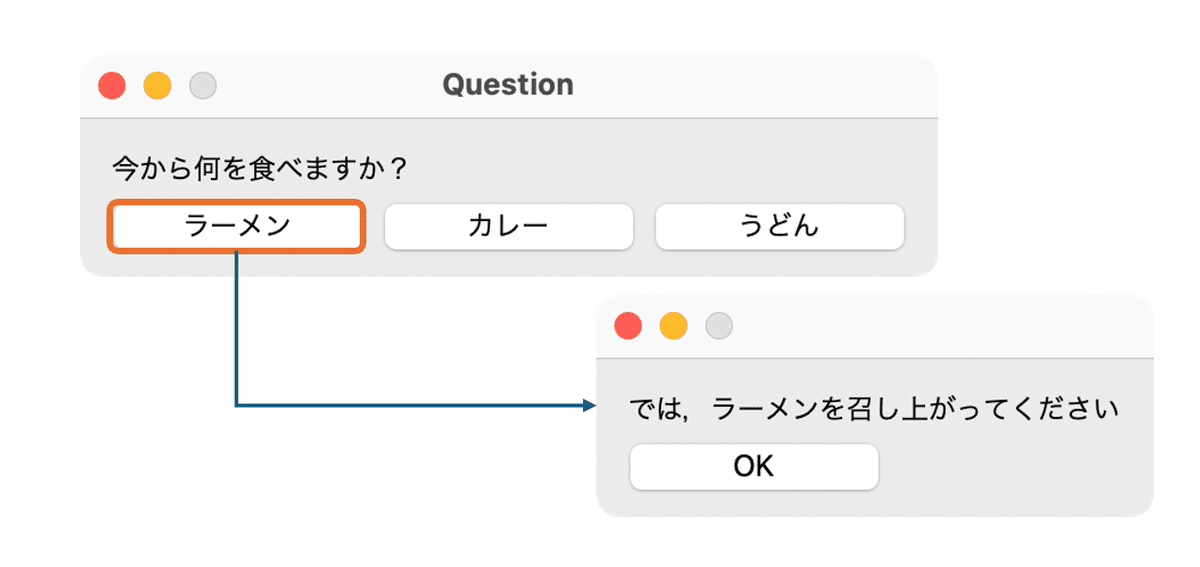Close the ramen message dialog via red button
The width and height of the screenshot is (1200, 567).
click(x=628, y=326)
